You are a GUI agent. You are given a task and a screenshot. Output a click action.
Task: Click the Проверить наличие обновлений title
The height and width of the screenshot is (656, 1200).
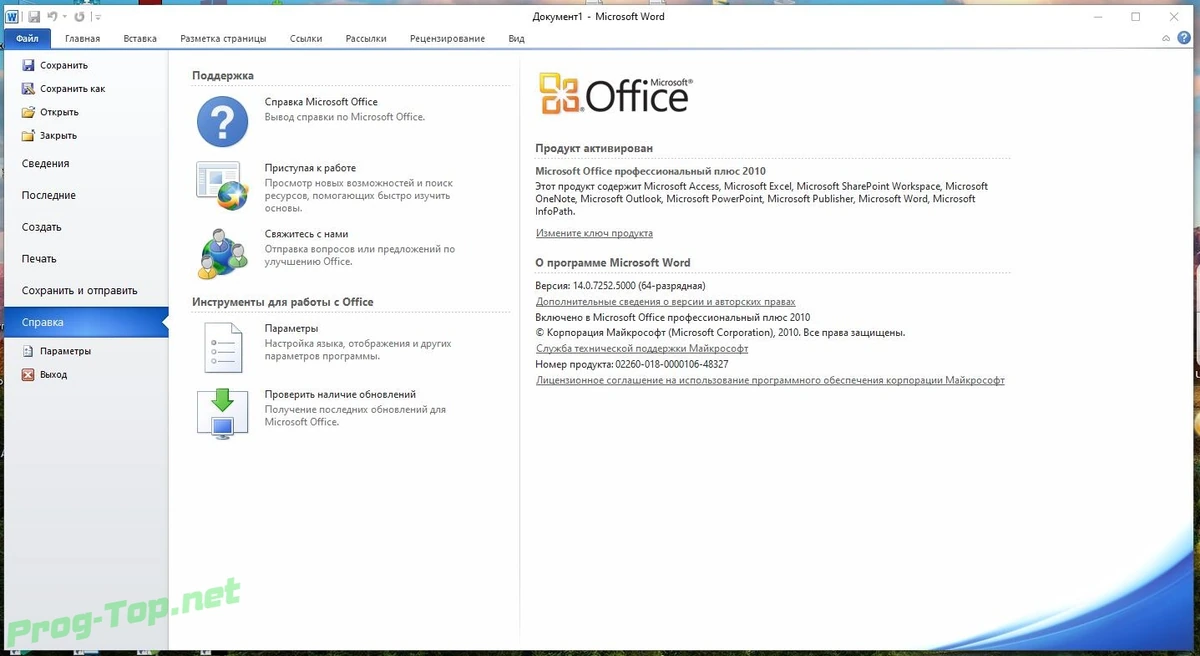[340, 394]
